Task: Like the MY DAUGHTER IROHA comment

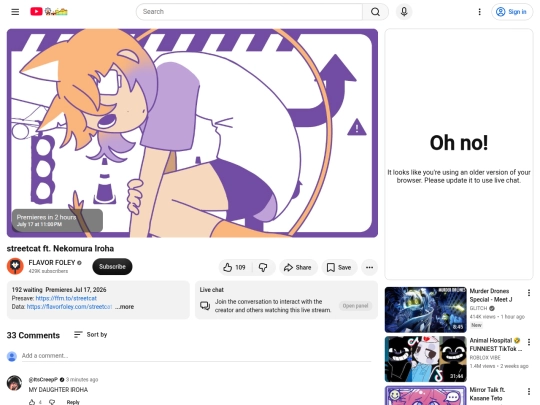Action: click(32, 402)
